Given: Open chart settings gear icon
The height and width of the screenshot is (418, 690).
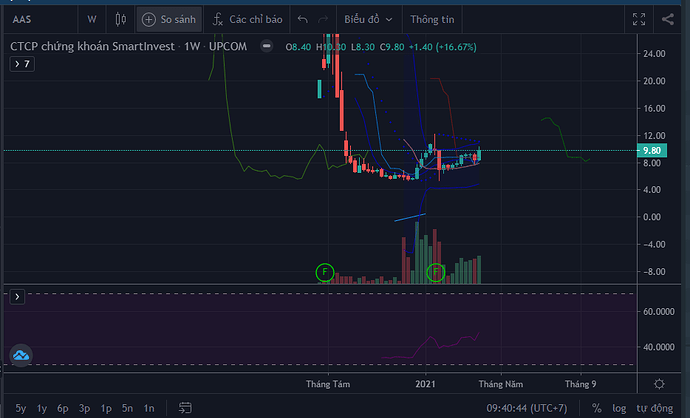Looking at the screenshot, I should (659, 384).
